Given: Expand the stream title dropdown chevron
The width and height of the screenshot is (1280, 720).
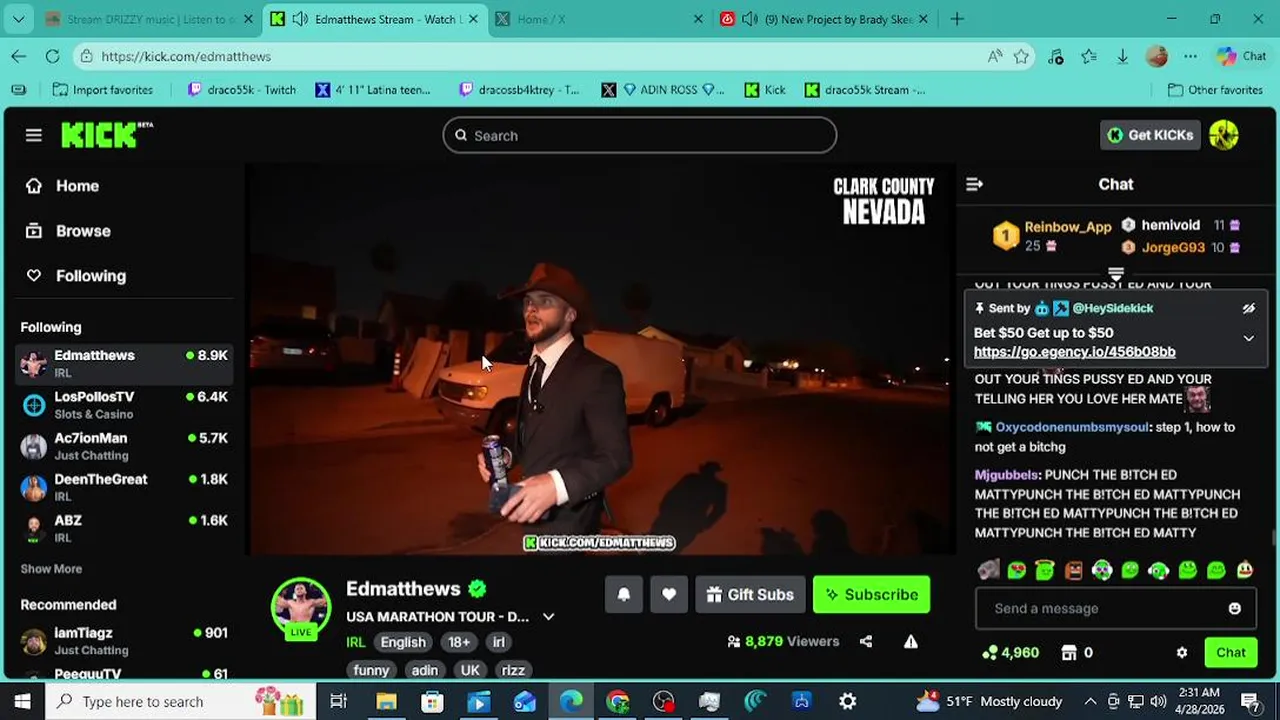Looking at the screenshot, I should pyautogui.click(x=548, y=617).
